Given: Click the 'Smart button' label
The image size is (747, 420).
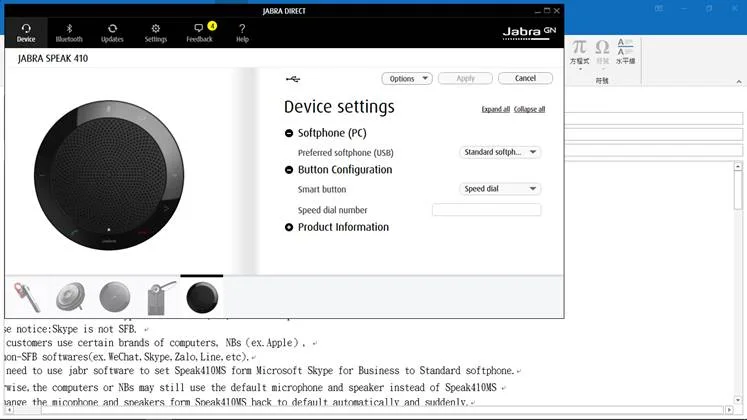Looking at the screenshot, I should pyautogui.click(x=322, y=190).
